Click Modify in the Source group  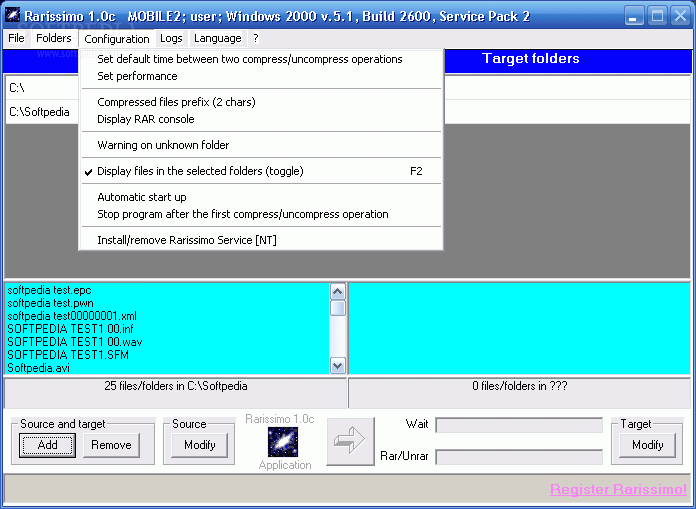[x=200, y=445]
